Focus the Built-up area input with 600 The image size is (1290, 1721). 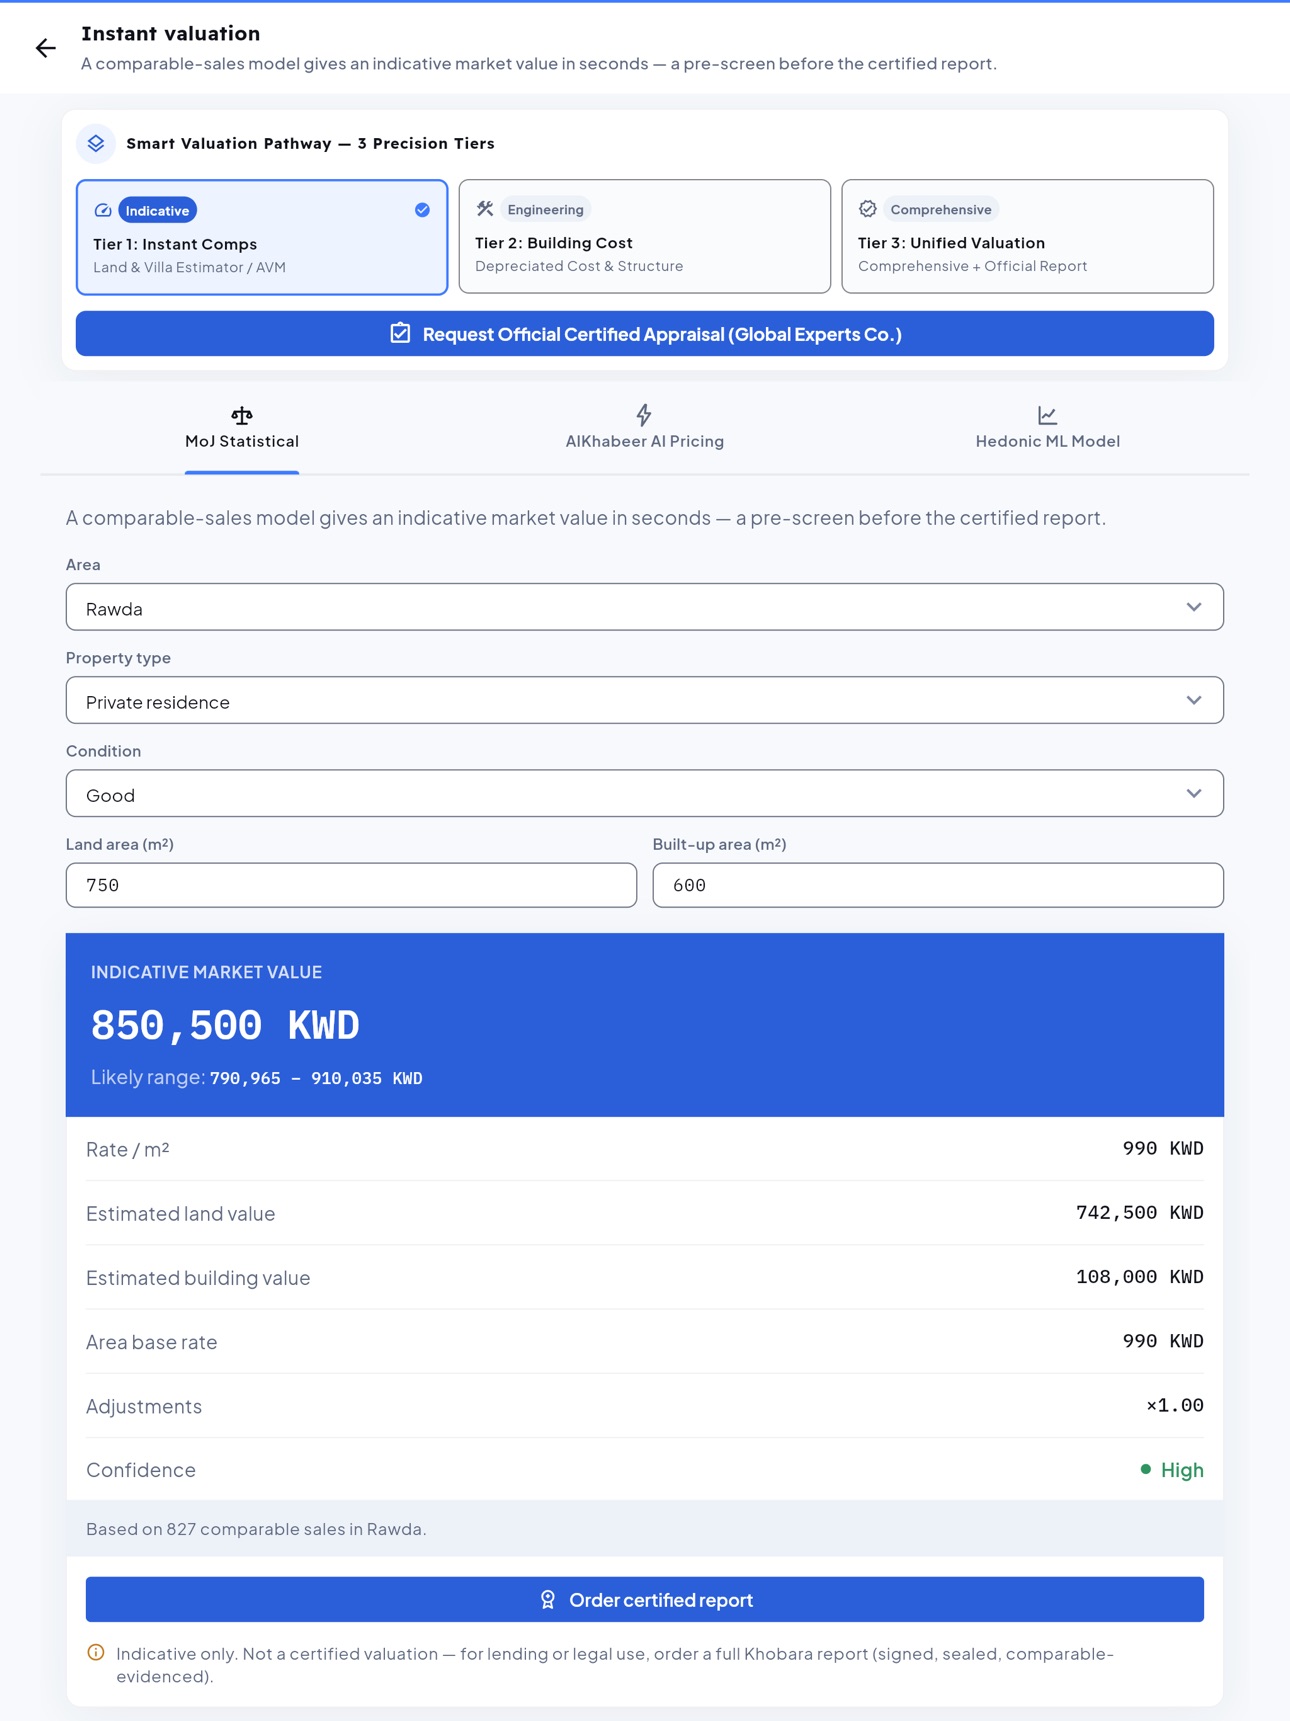tap(938, 885)
